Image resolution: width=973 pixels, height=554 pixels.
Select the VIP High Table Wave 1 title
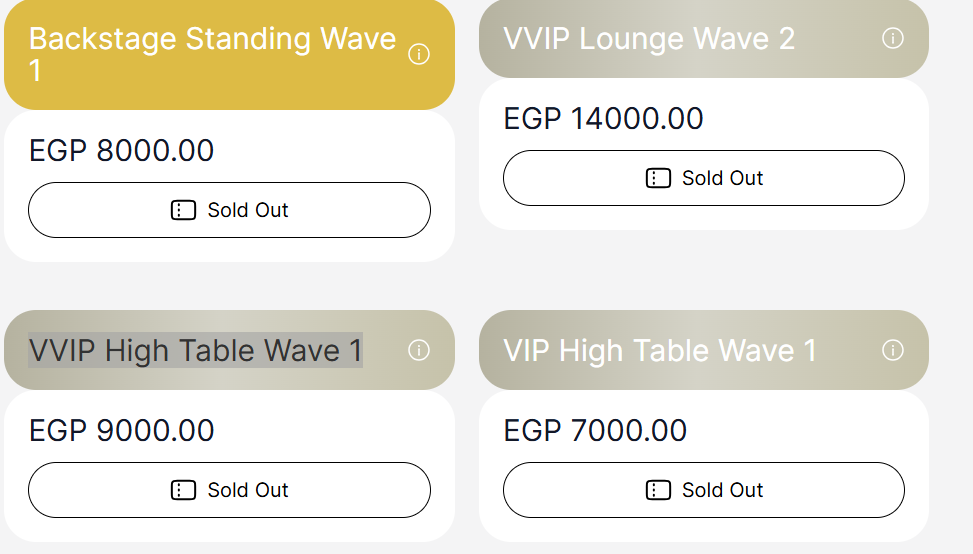point(660,351)
